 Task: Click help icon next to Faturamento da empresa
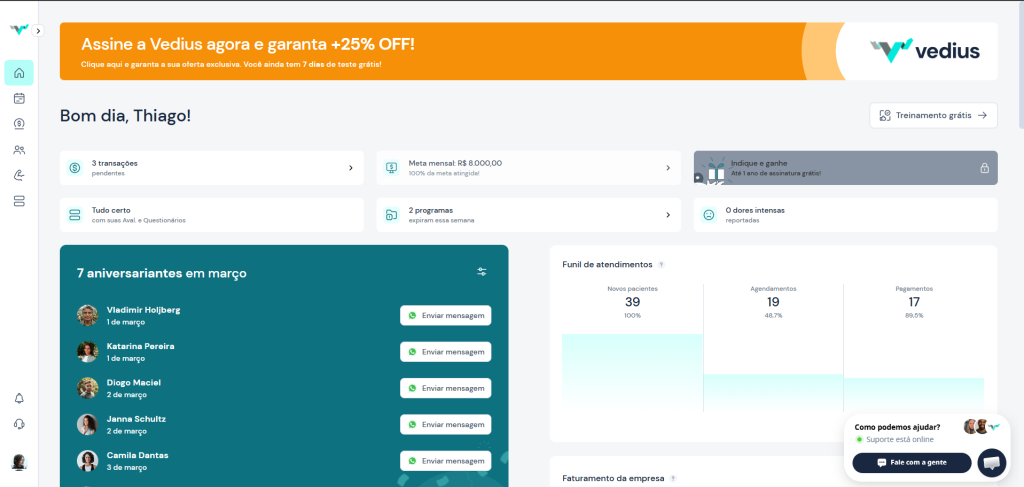(673, 479)
